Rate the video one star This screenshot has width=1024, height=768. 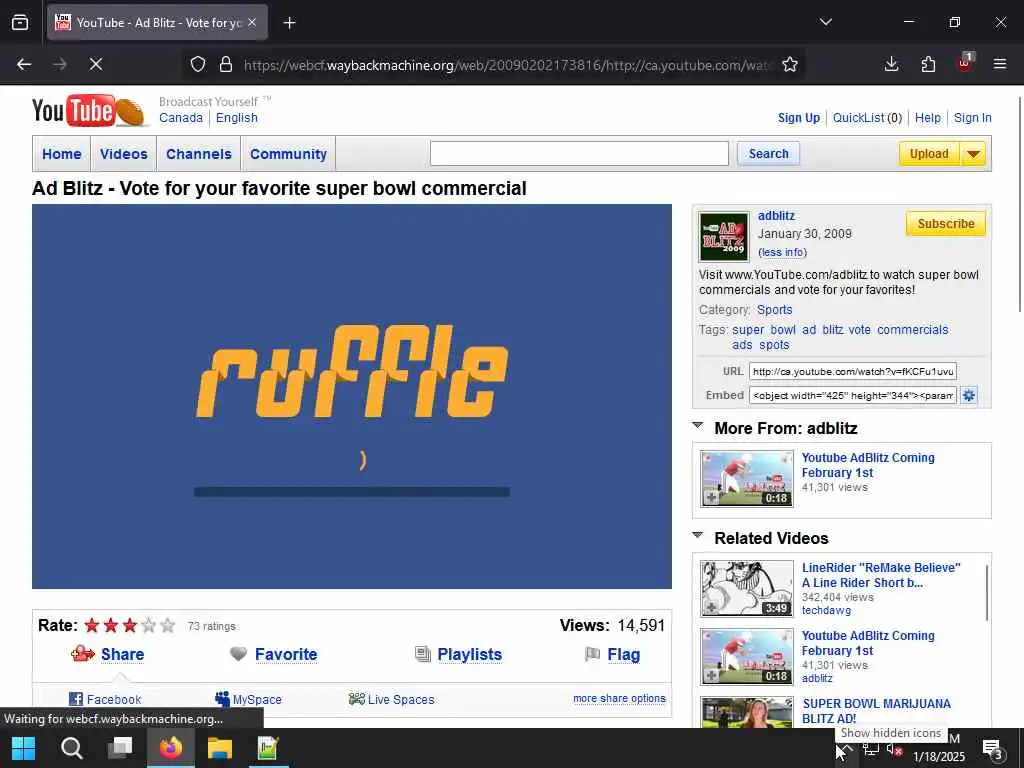coord(91,626)
